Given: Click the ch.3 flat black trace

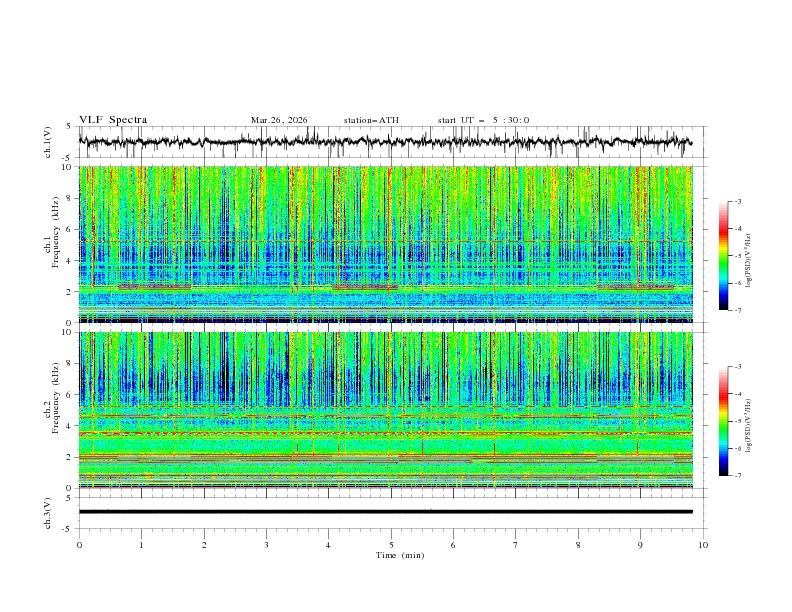Looking at the screenshot, I should (386, 512).
